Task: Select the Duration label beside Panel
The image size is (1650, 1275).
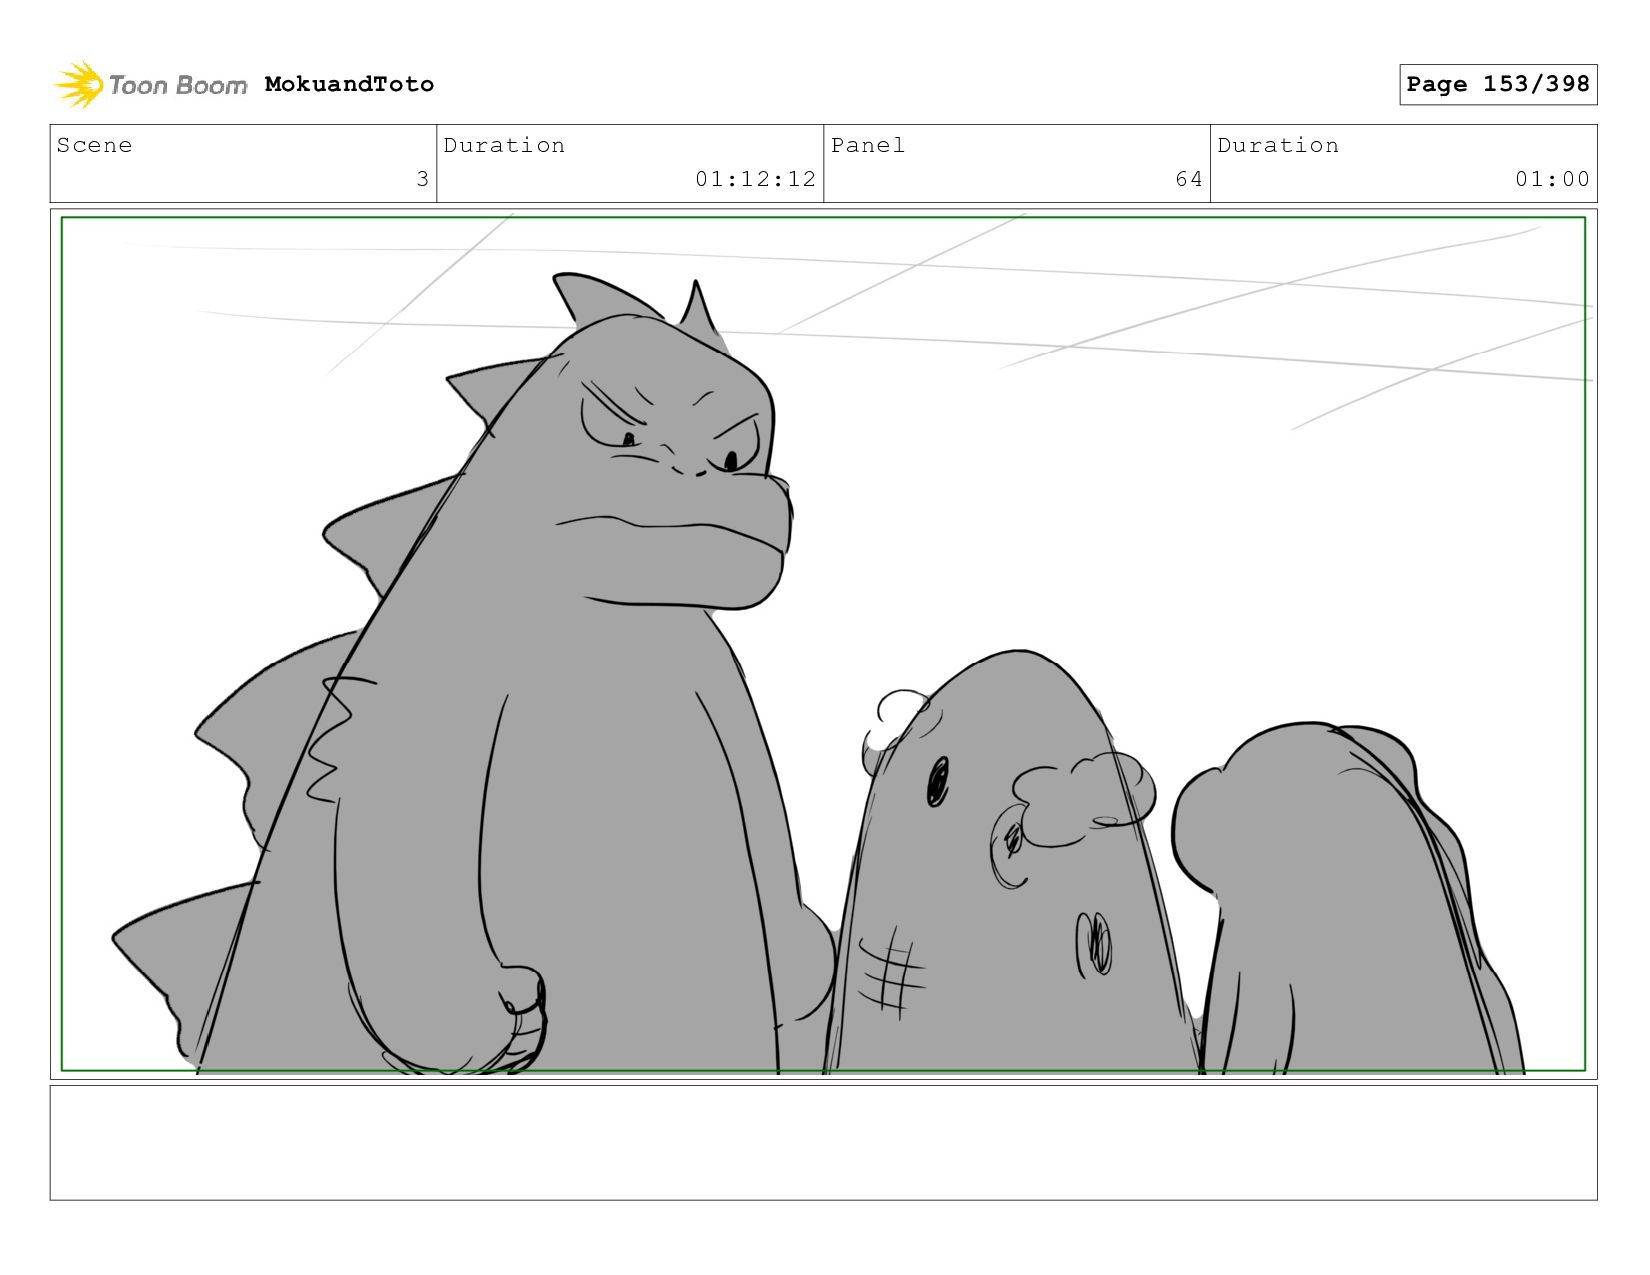Action: (1278, 145)
